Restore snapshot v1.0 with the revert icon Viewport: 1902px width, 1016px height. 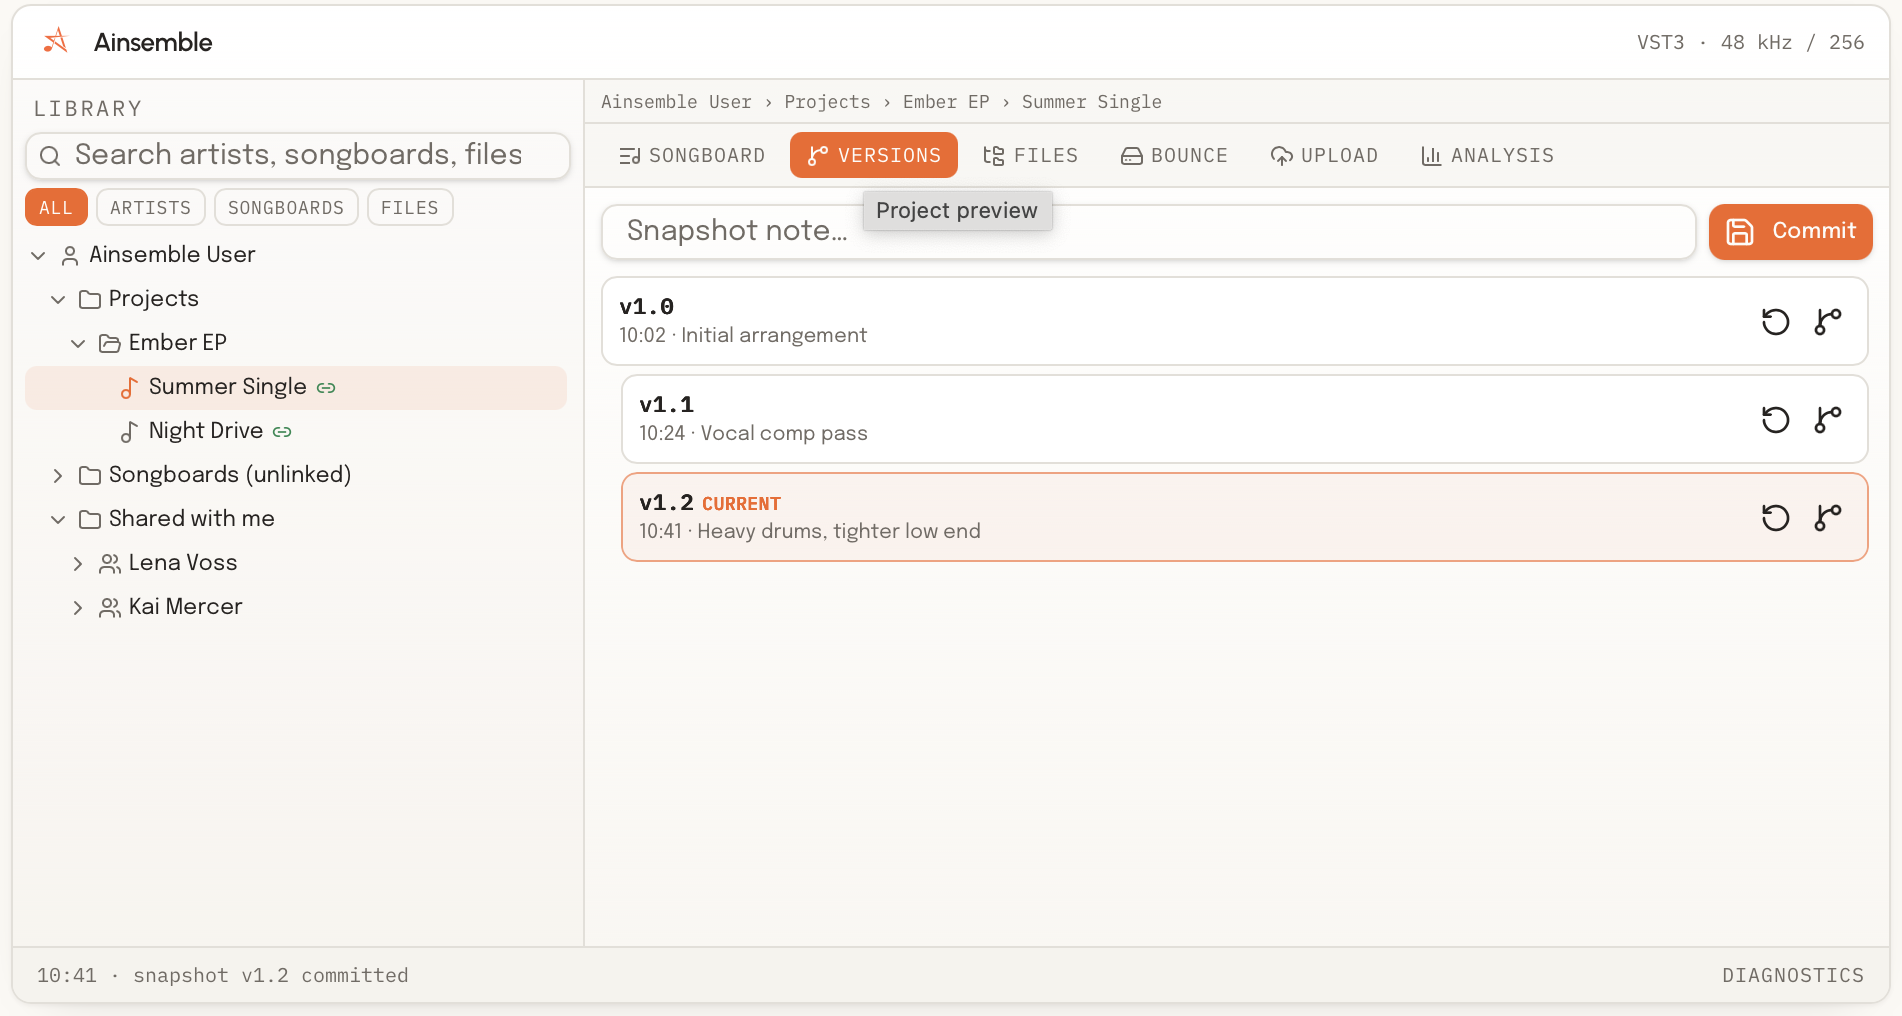1775,322
